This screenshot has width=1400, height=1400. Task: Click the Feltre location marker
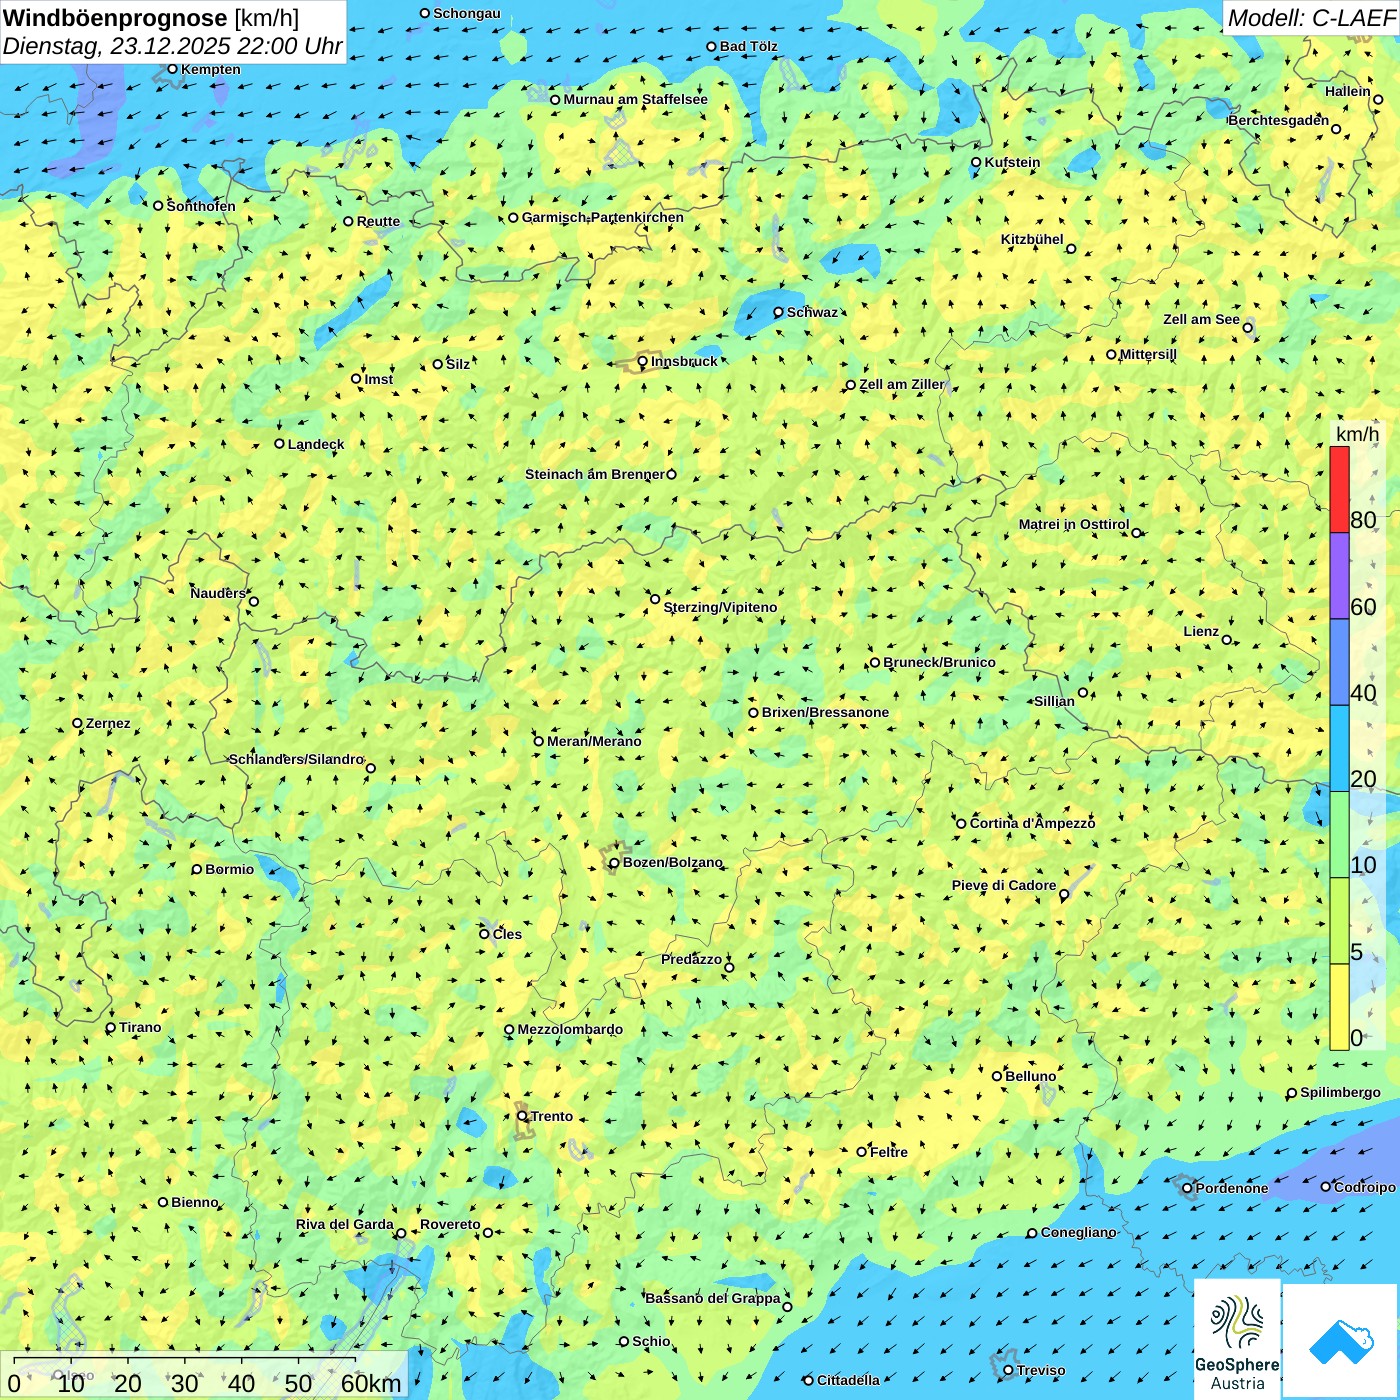(861, 1152)
